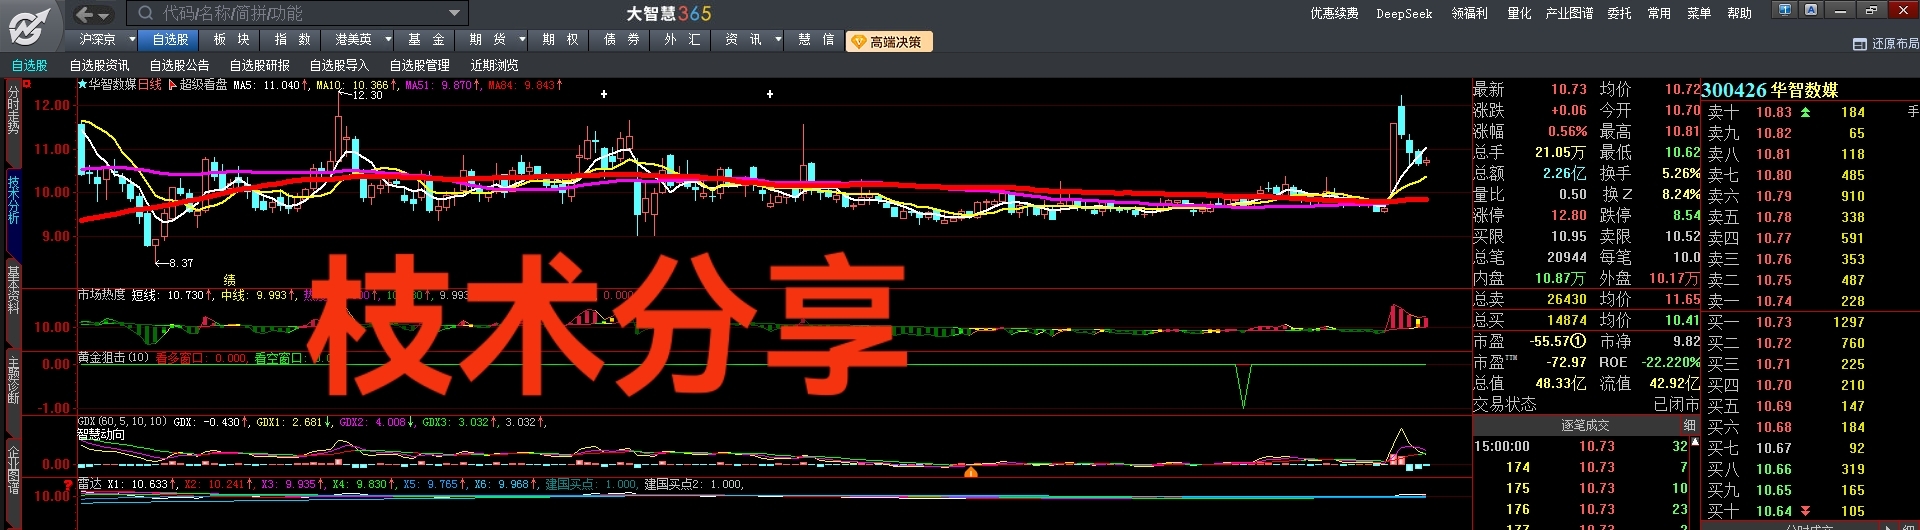Open the 债券 tab
The width and height of the screenshot is (1920, 530).
click(621, 40)
